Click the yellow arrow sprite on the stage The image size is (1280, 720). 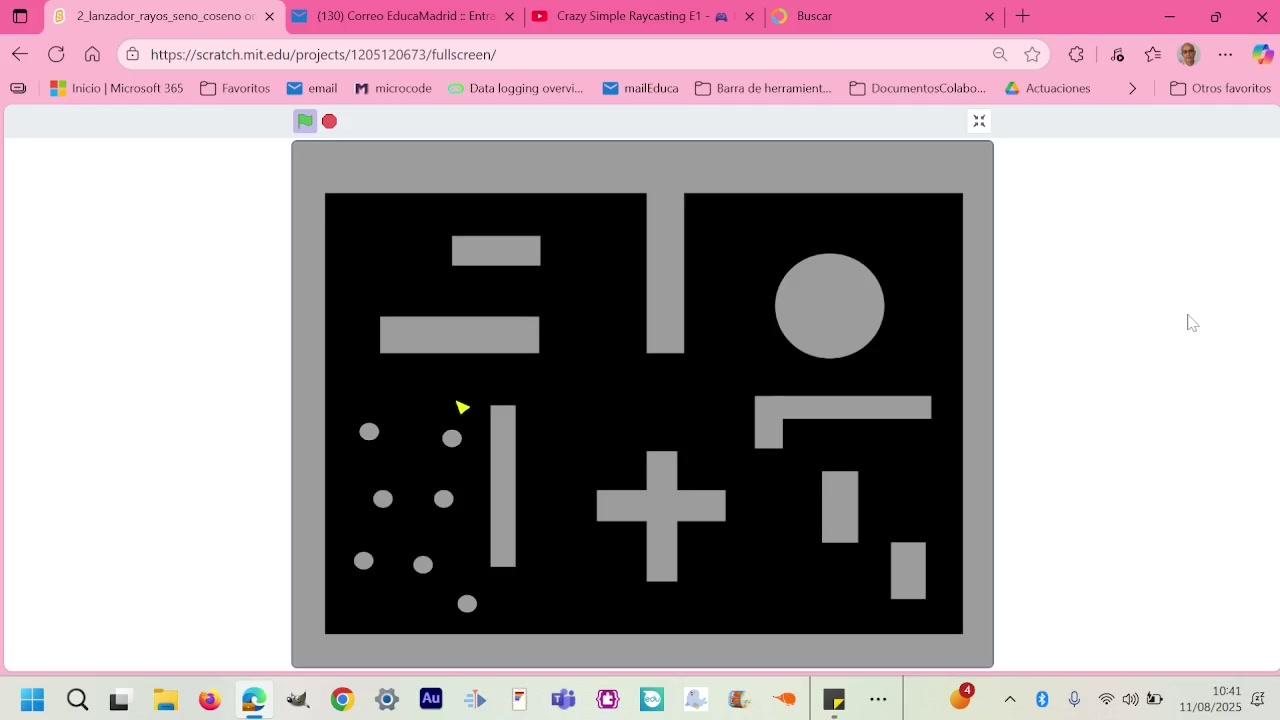(x=462, y=407)
